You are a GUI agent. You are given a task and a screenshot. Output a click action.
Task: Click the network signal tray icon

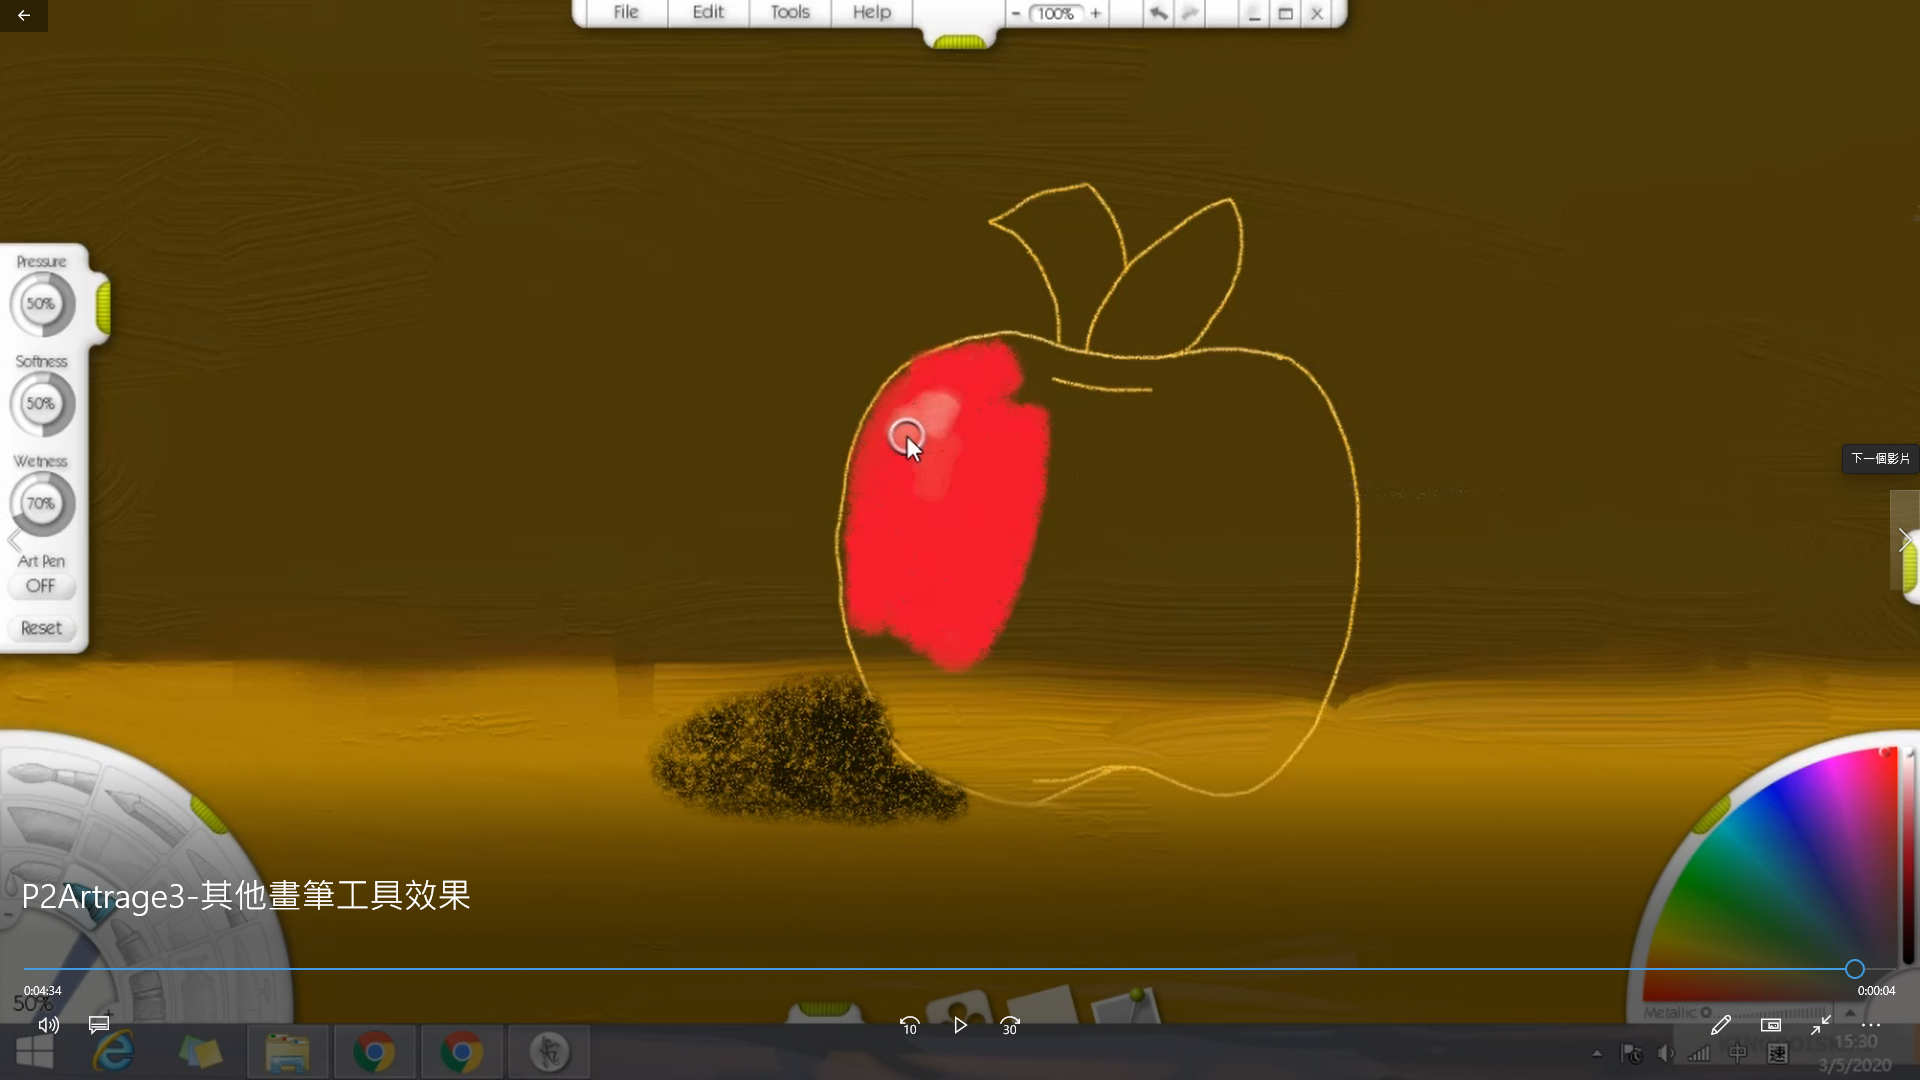click(x=1699, y=1053)
